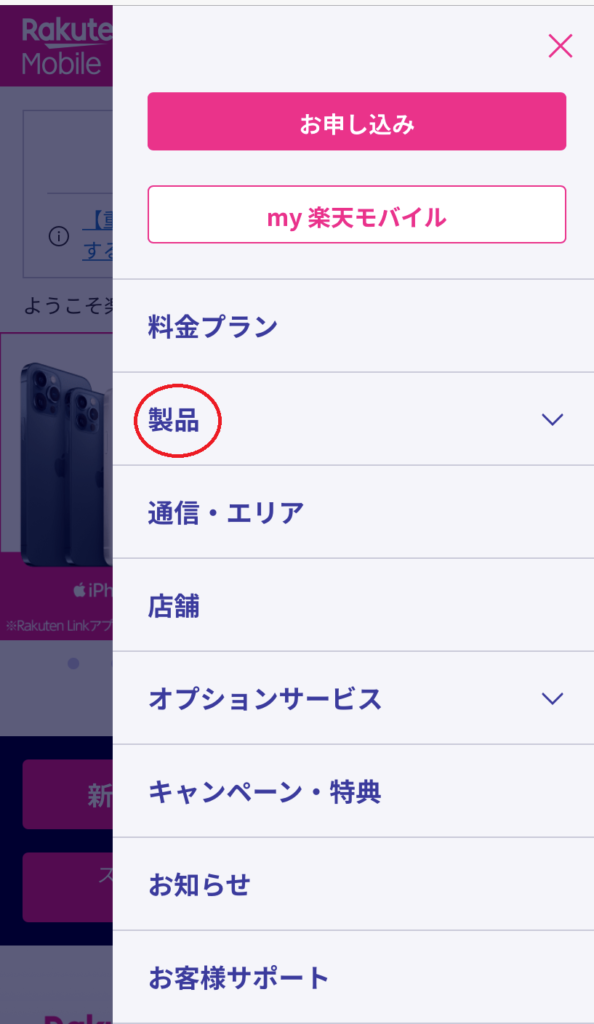Click the Apple iPhone logo caption

pos(92,591)
